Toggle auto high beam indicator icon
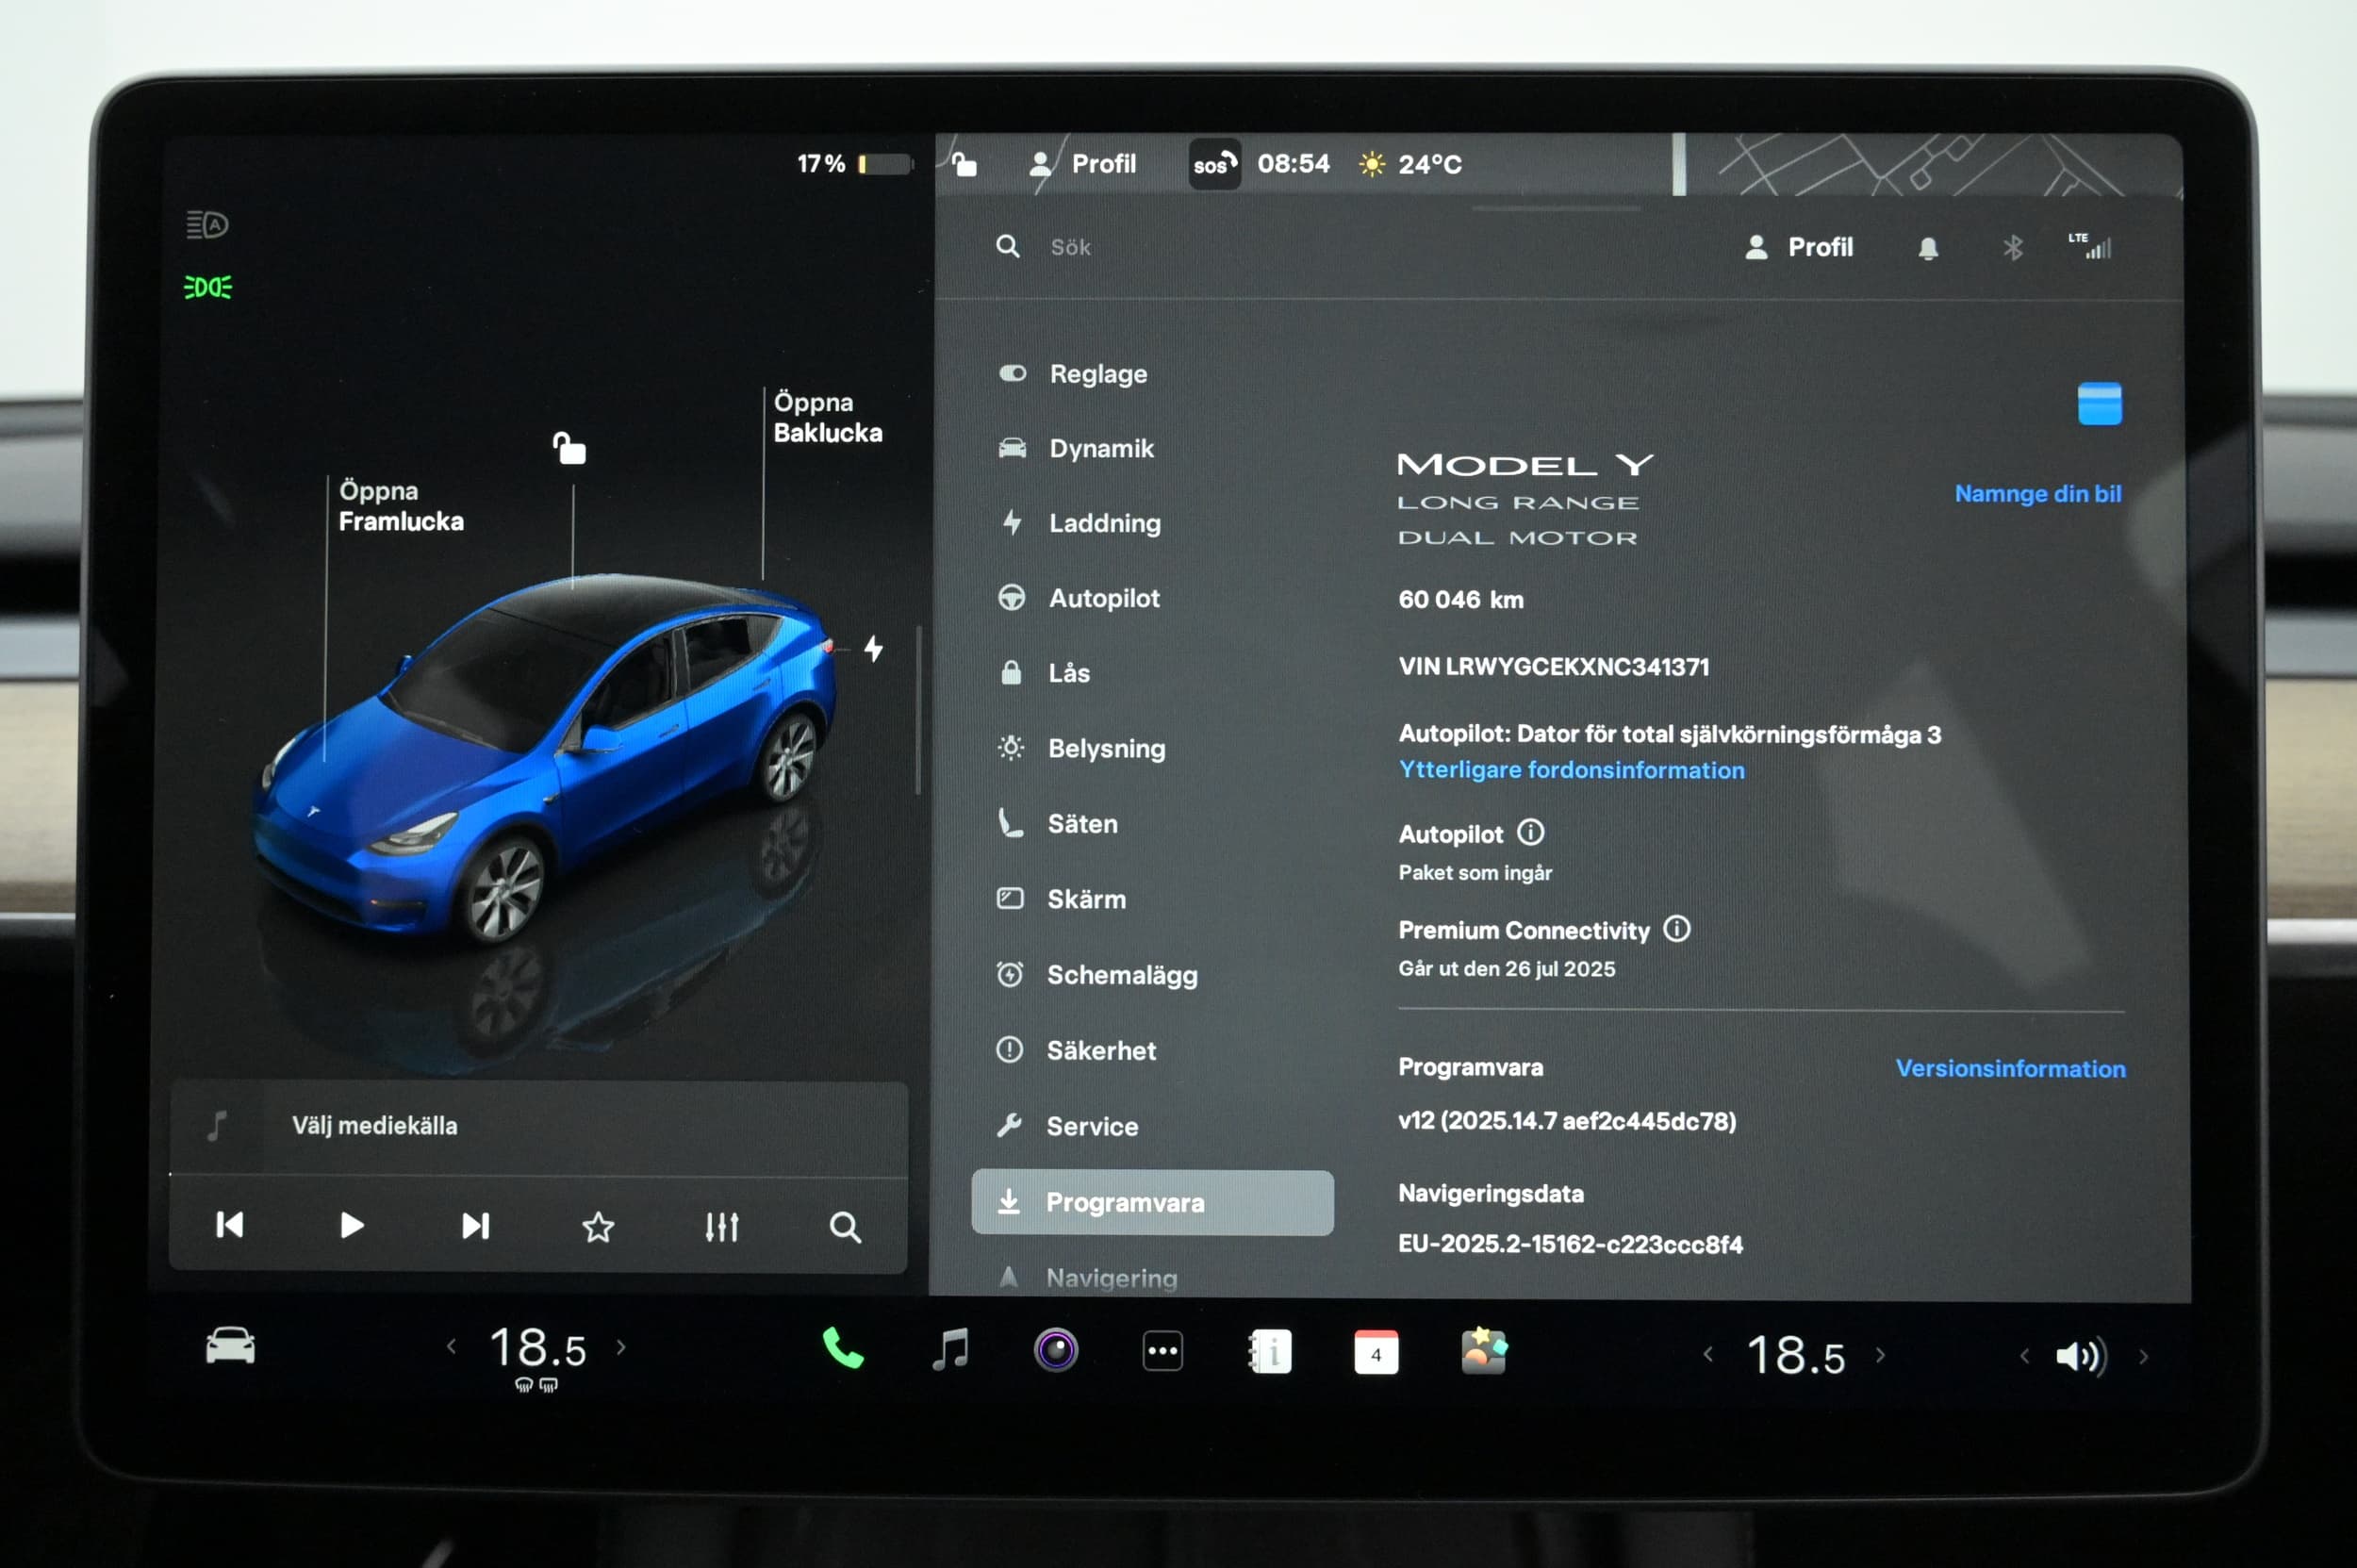 pos(207,225)
